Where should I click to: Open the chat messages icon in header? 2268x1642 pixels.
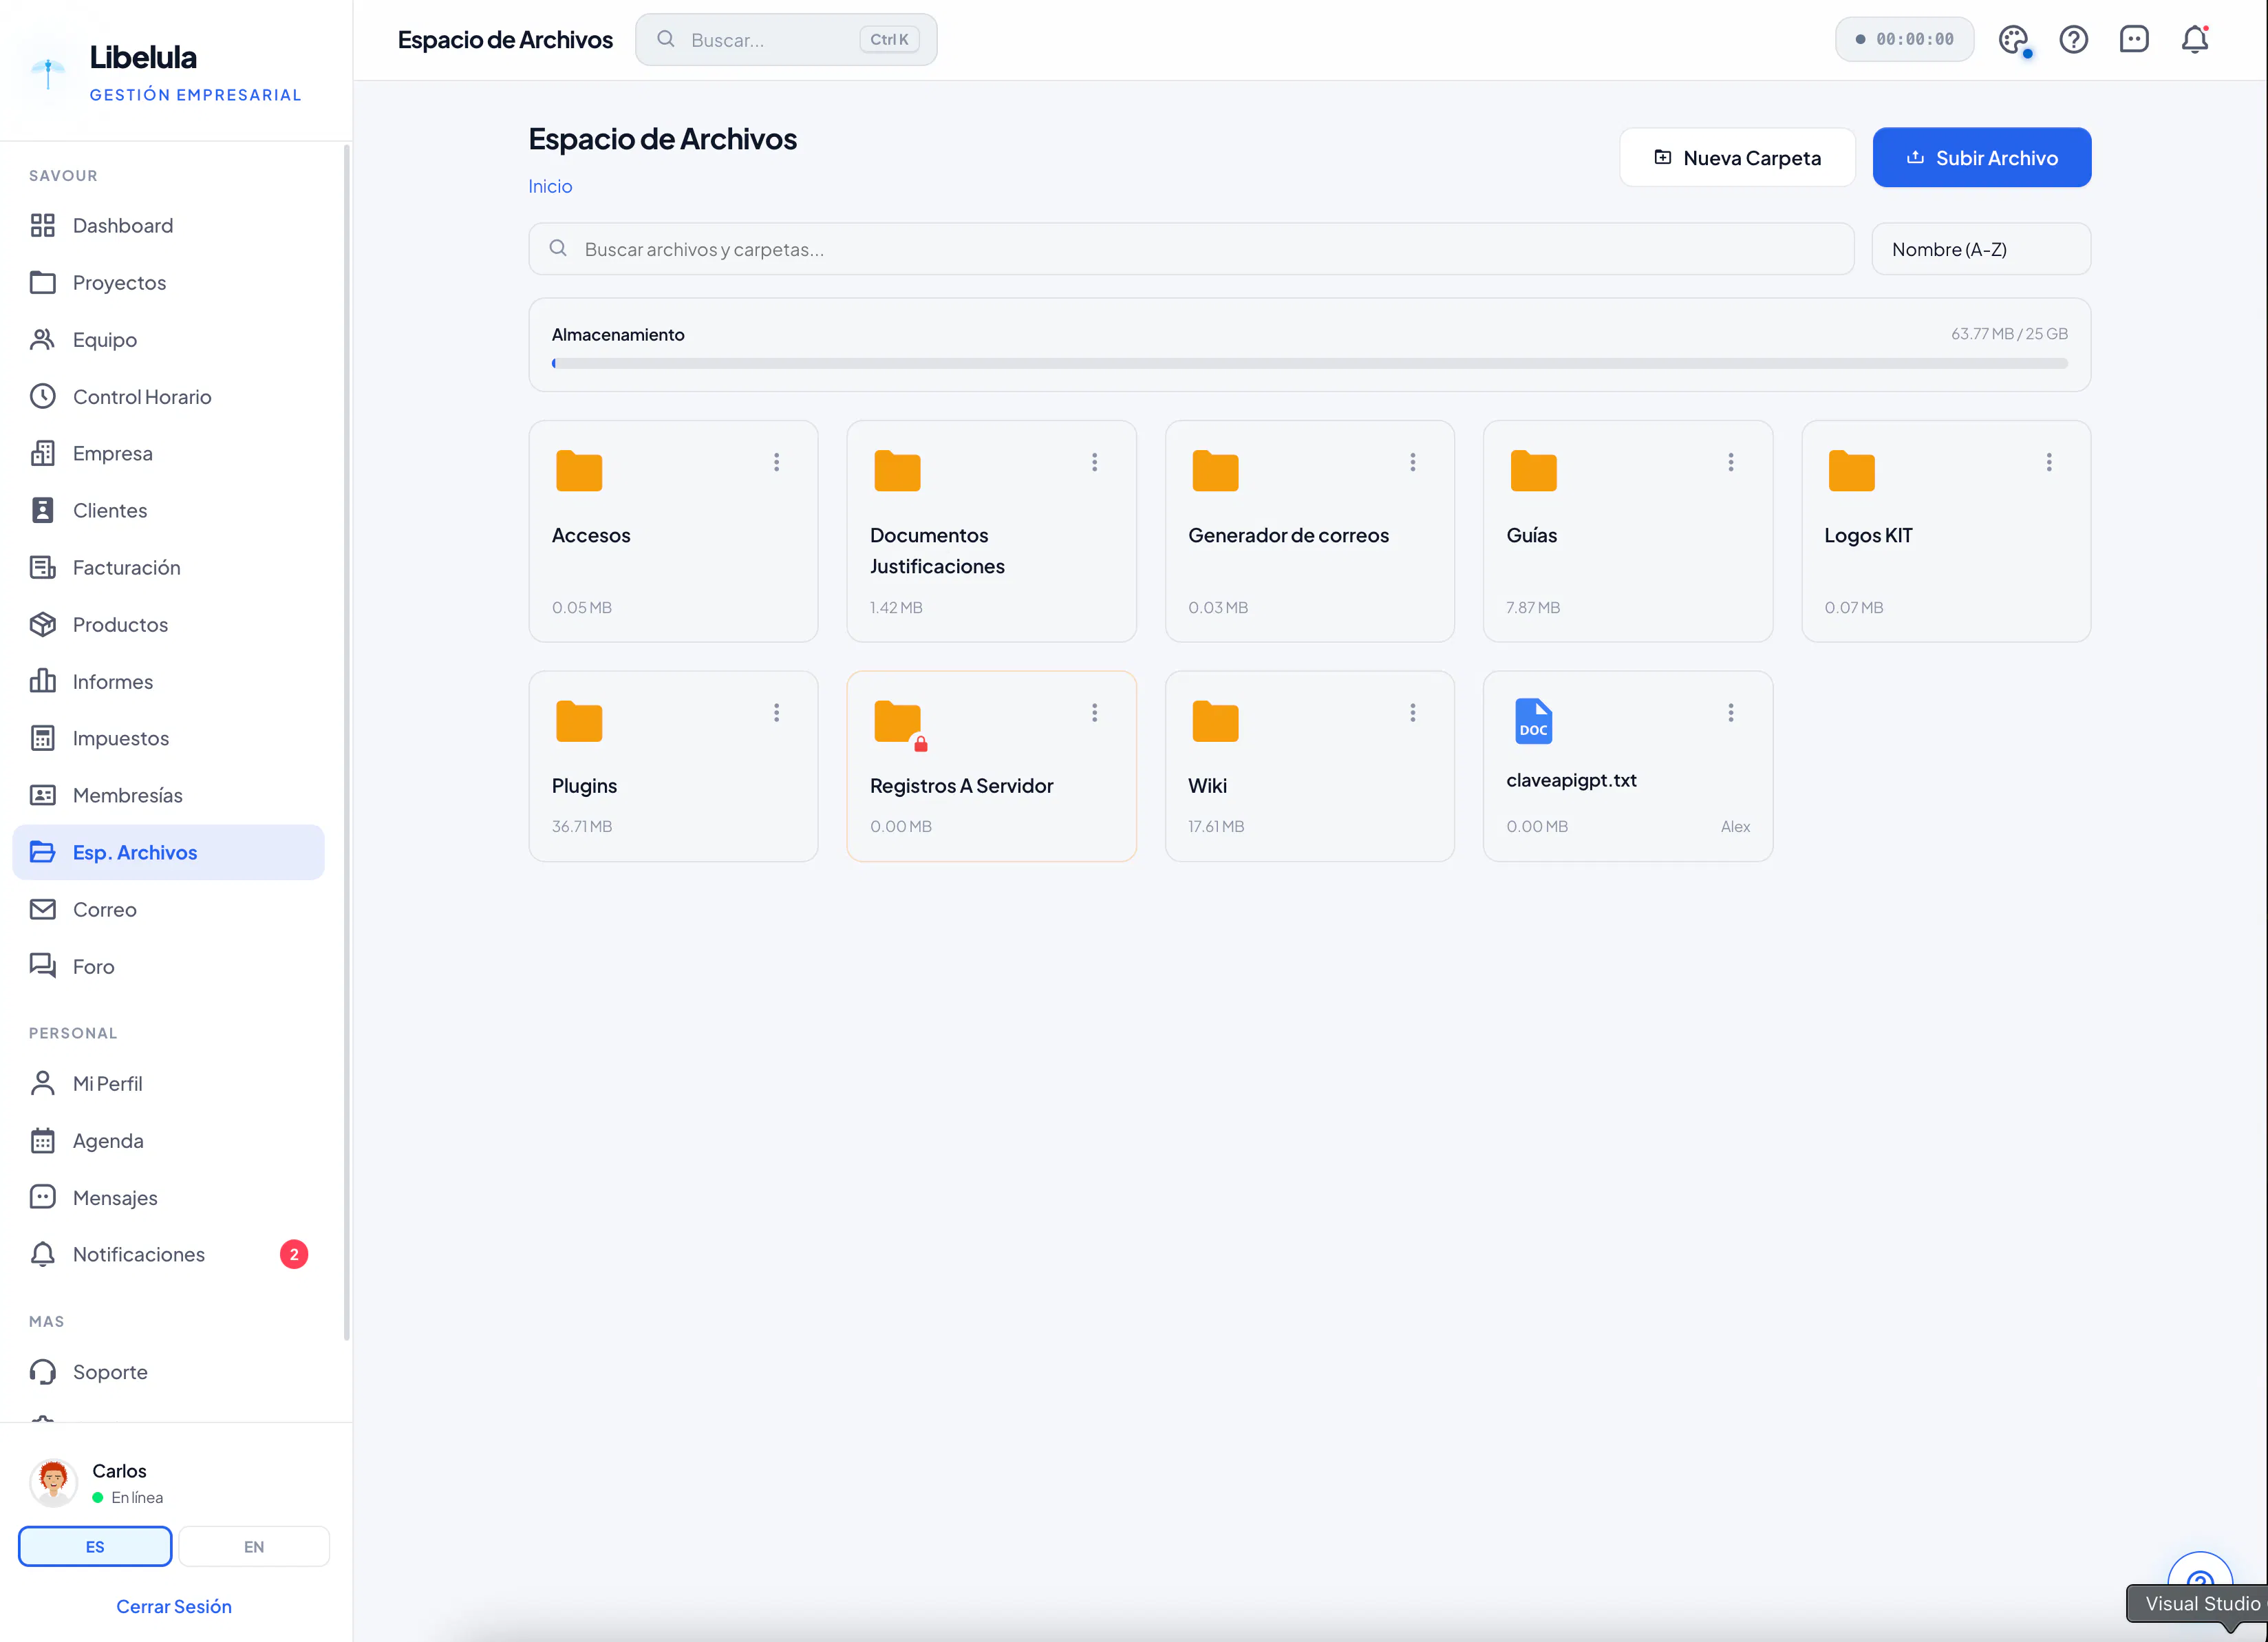coord(2134,40)
